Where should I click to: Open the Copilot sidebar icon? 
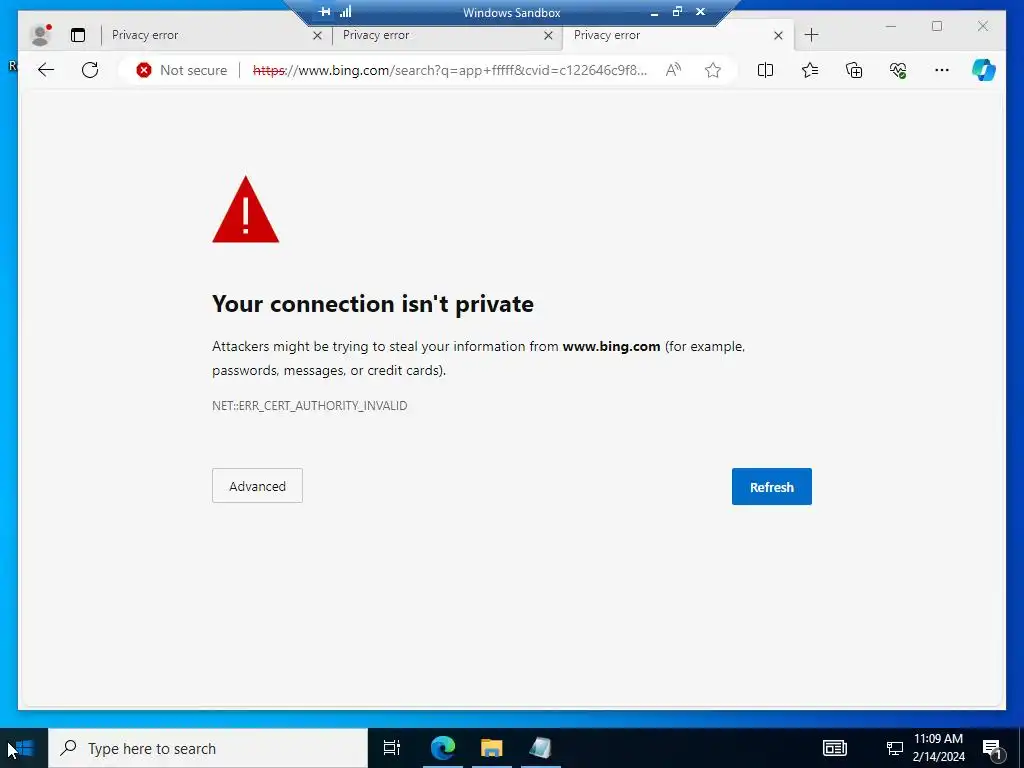984,70
